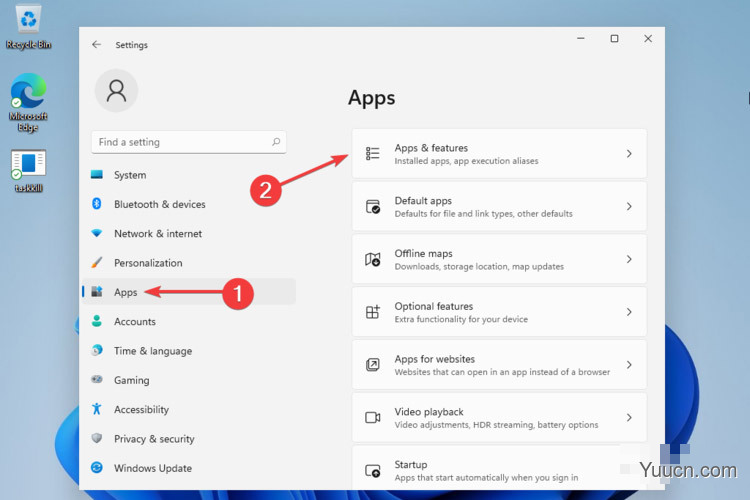Screen dimensions: 750x500
Task: Click the Apps & features list icon
Action: coord(373,154)
